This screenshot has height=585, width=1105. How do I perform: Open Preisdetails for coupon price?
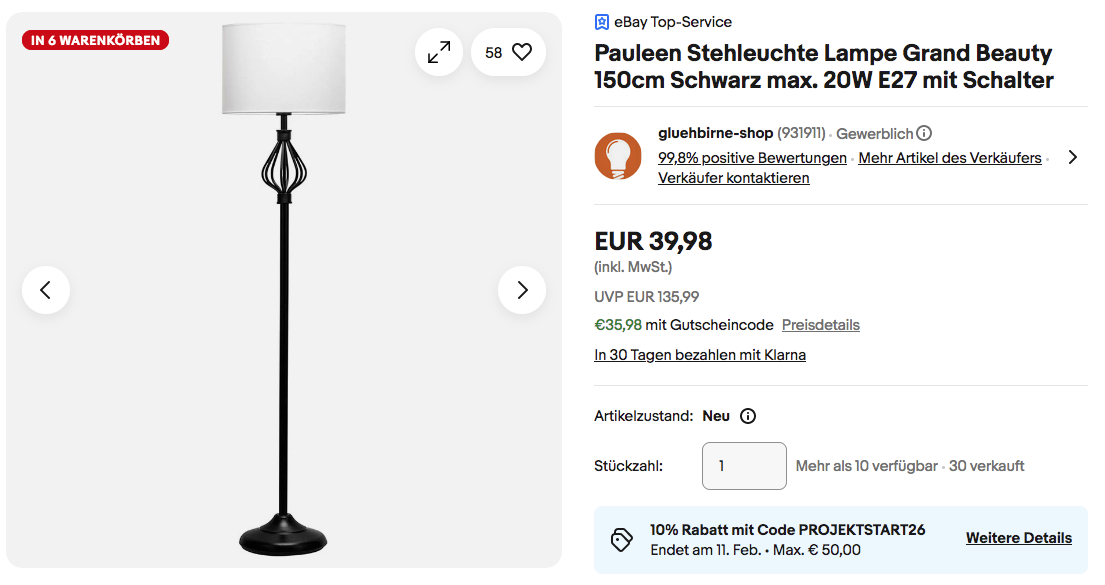tap(820, 325)
